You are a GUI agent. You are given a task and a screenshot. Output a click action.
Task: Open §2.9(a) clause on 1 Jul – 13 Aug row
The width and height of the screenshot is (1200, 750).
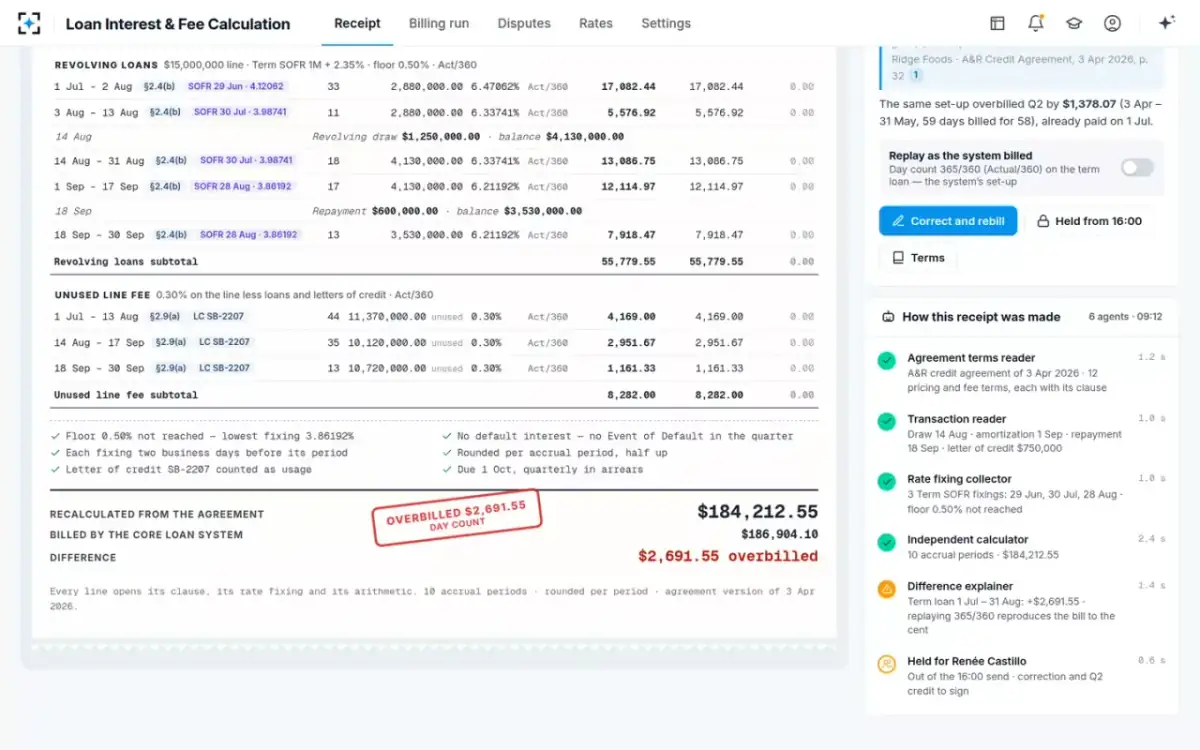(x=166, y=316)
